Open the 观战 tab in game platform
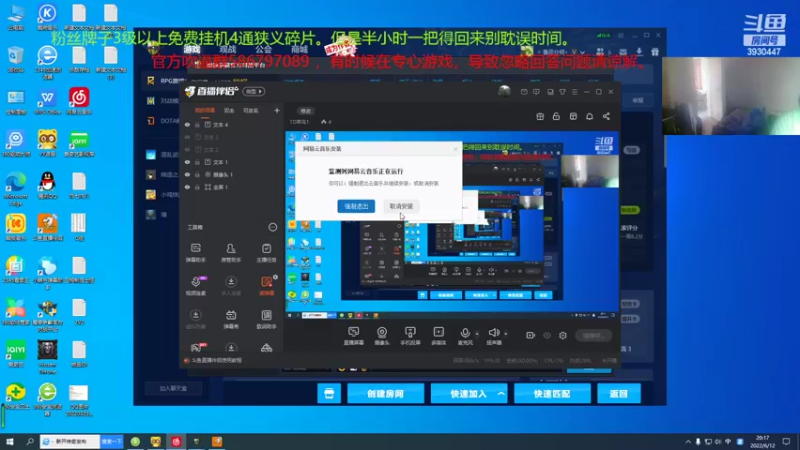Screen dimensions: 800x450 click(228, 49)
